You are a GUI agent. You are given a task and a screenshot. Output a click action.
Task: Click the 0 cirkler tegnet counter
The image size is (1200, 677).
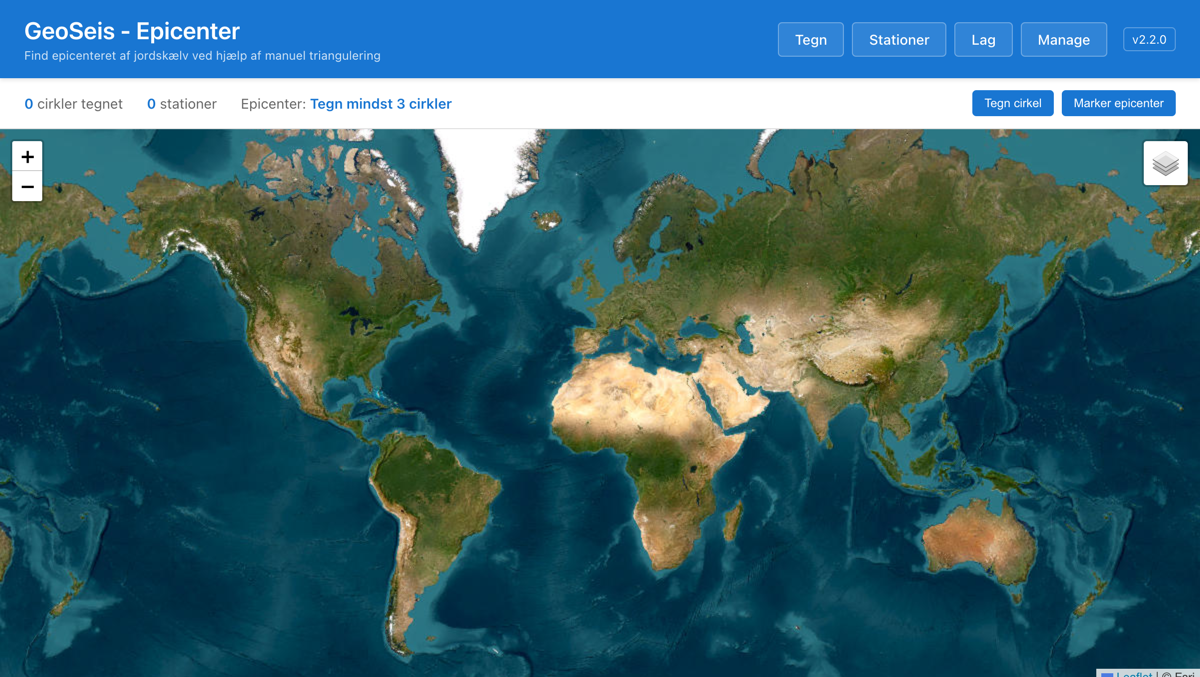[73, 103]
